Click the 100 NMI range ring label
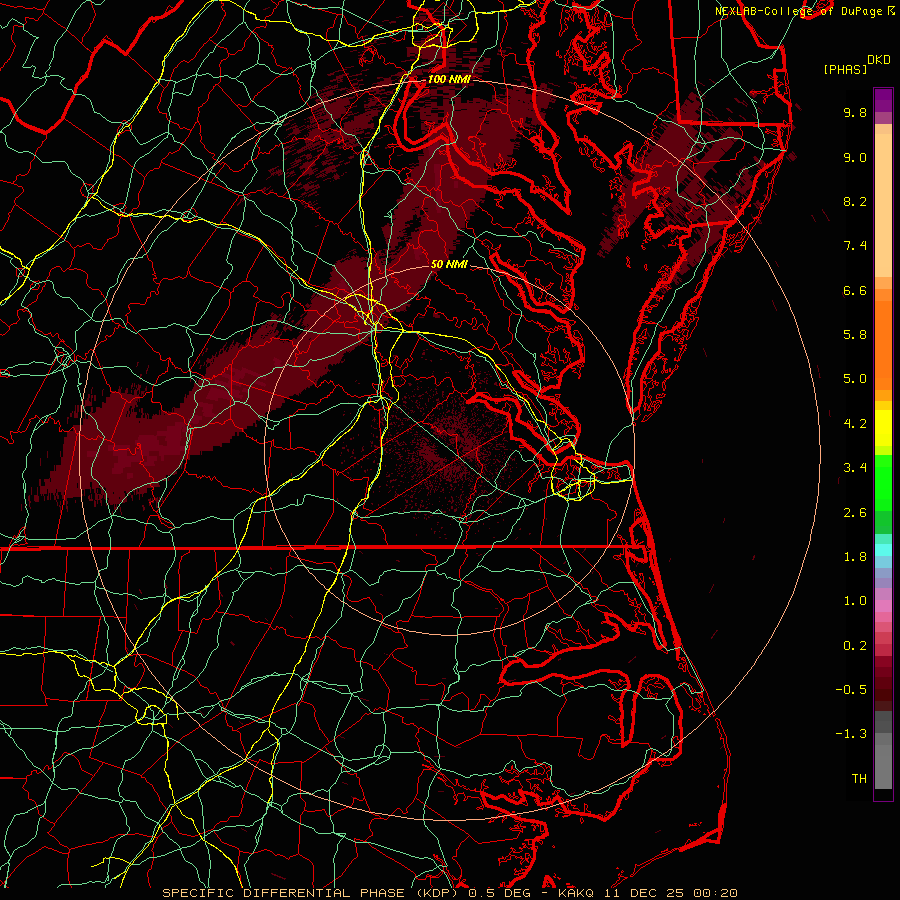Screen dimensions: 900x900 [x=448, y=79]
